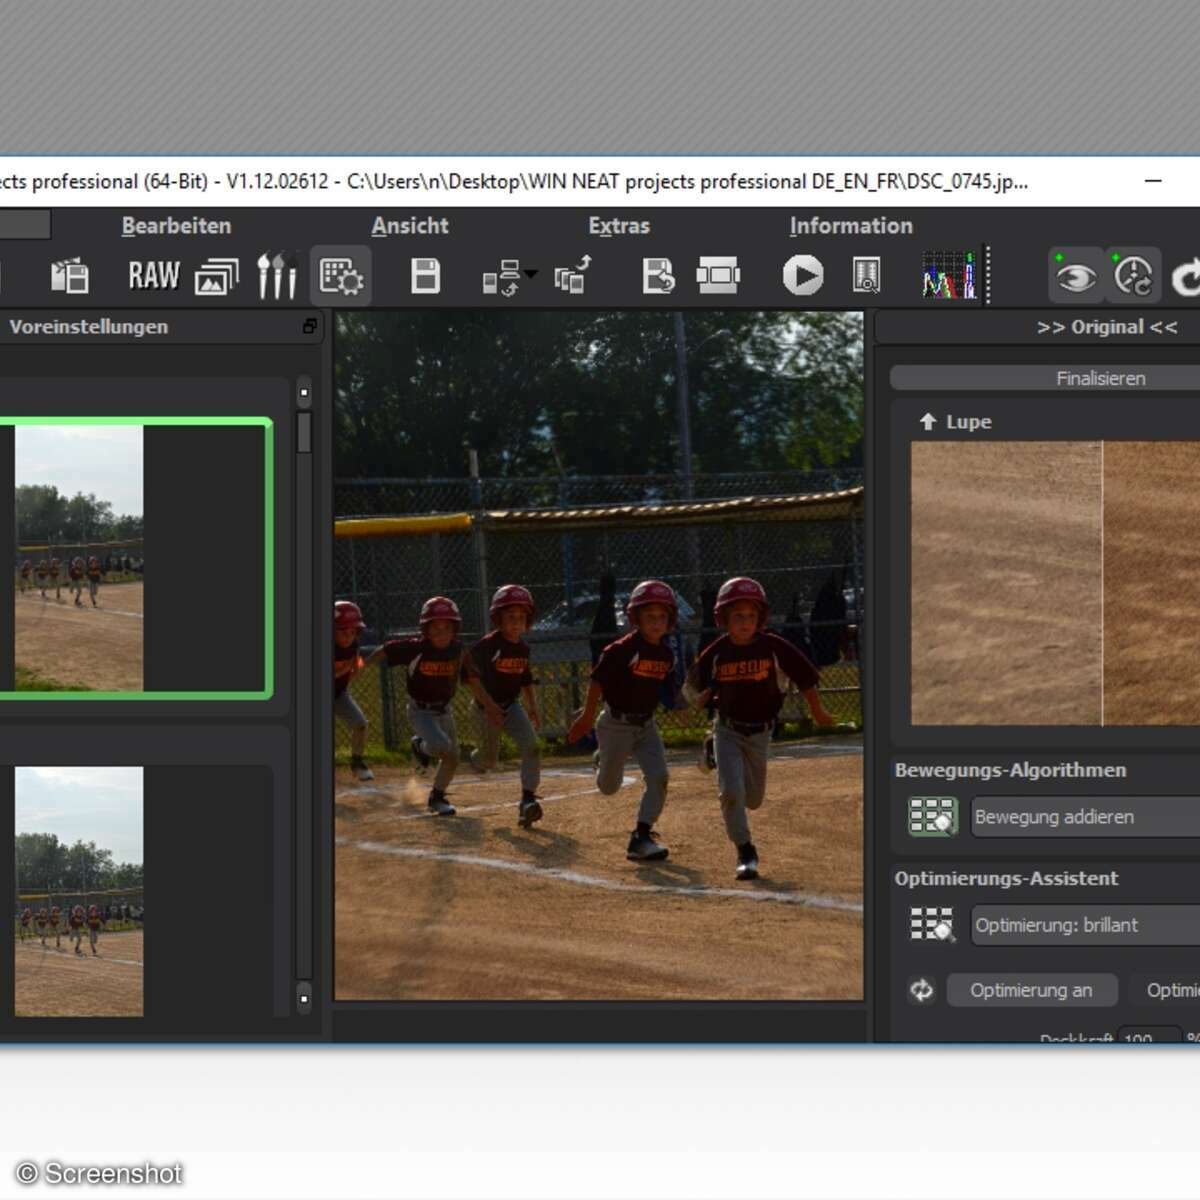Screen dimensions: 1200x1200
Task: Click the Optimierung an button
Action: 1031,990
